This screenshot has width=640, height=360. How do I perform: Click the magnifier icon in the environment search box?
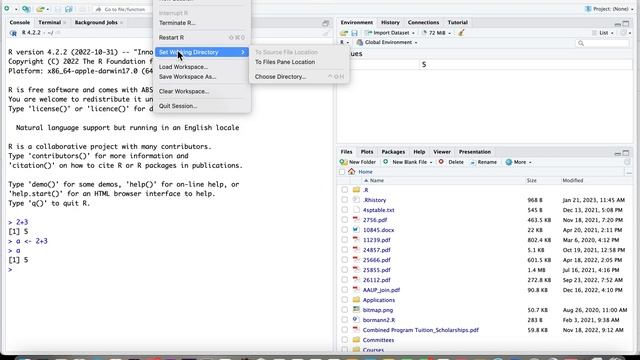581,43
